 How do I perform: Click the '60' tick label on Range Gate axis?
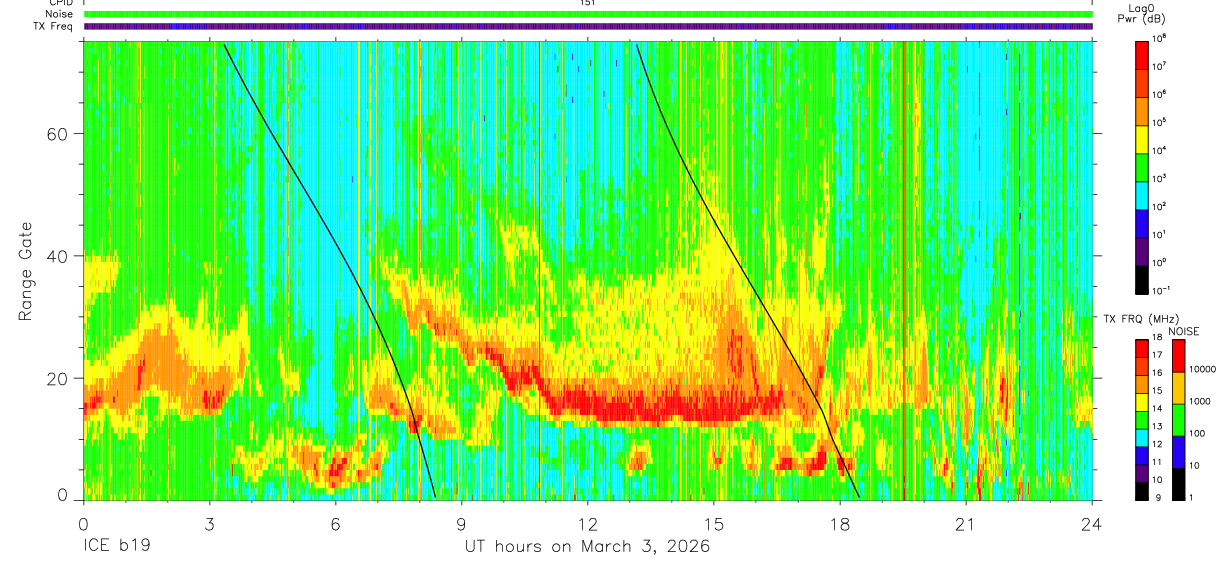point(57,134)
